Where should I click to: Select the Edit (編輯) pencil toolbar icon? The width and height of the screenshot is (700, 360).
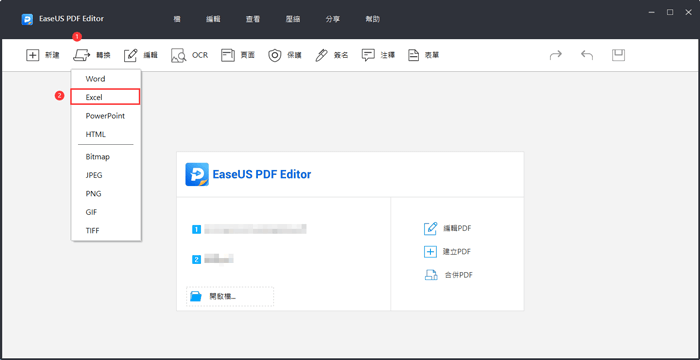coord(130,55)
